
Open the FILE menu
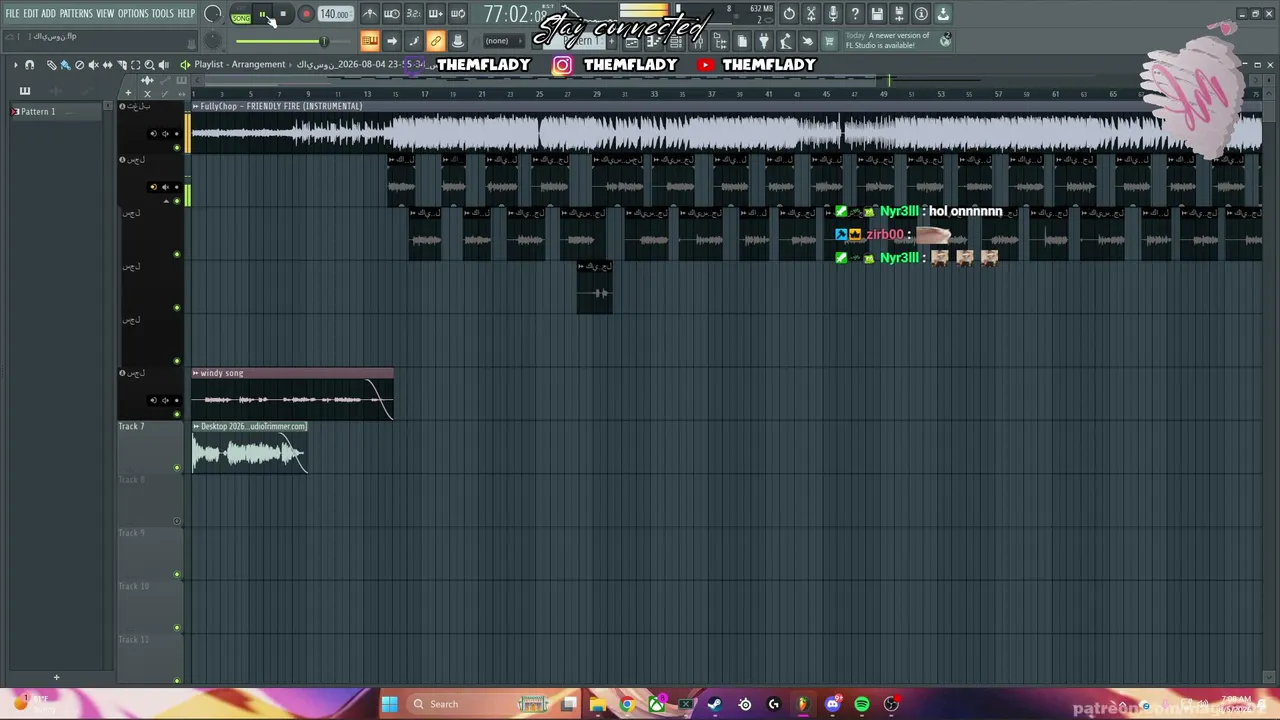(x=12, y=14)
